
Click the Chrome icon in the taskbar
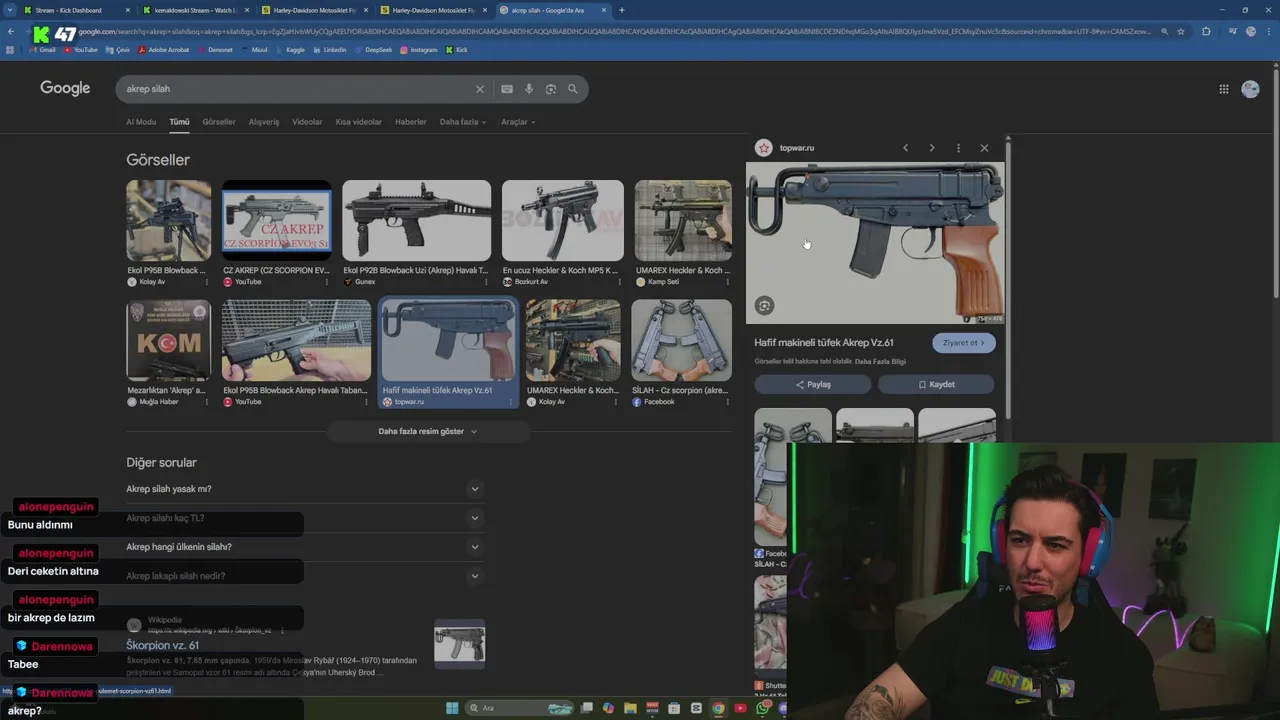tap(718, 708)
